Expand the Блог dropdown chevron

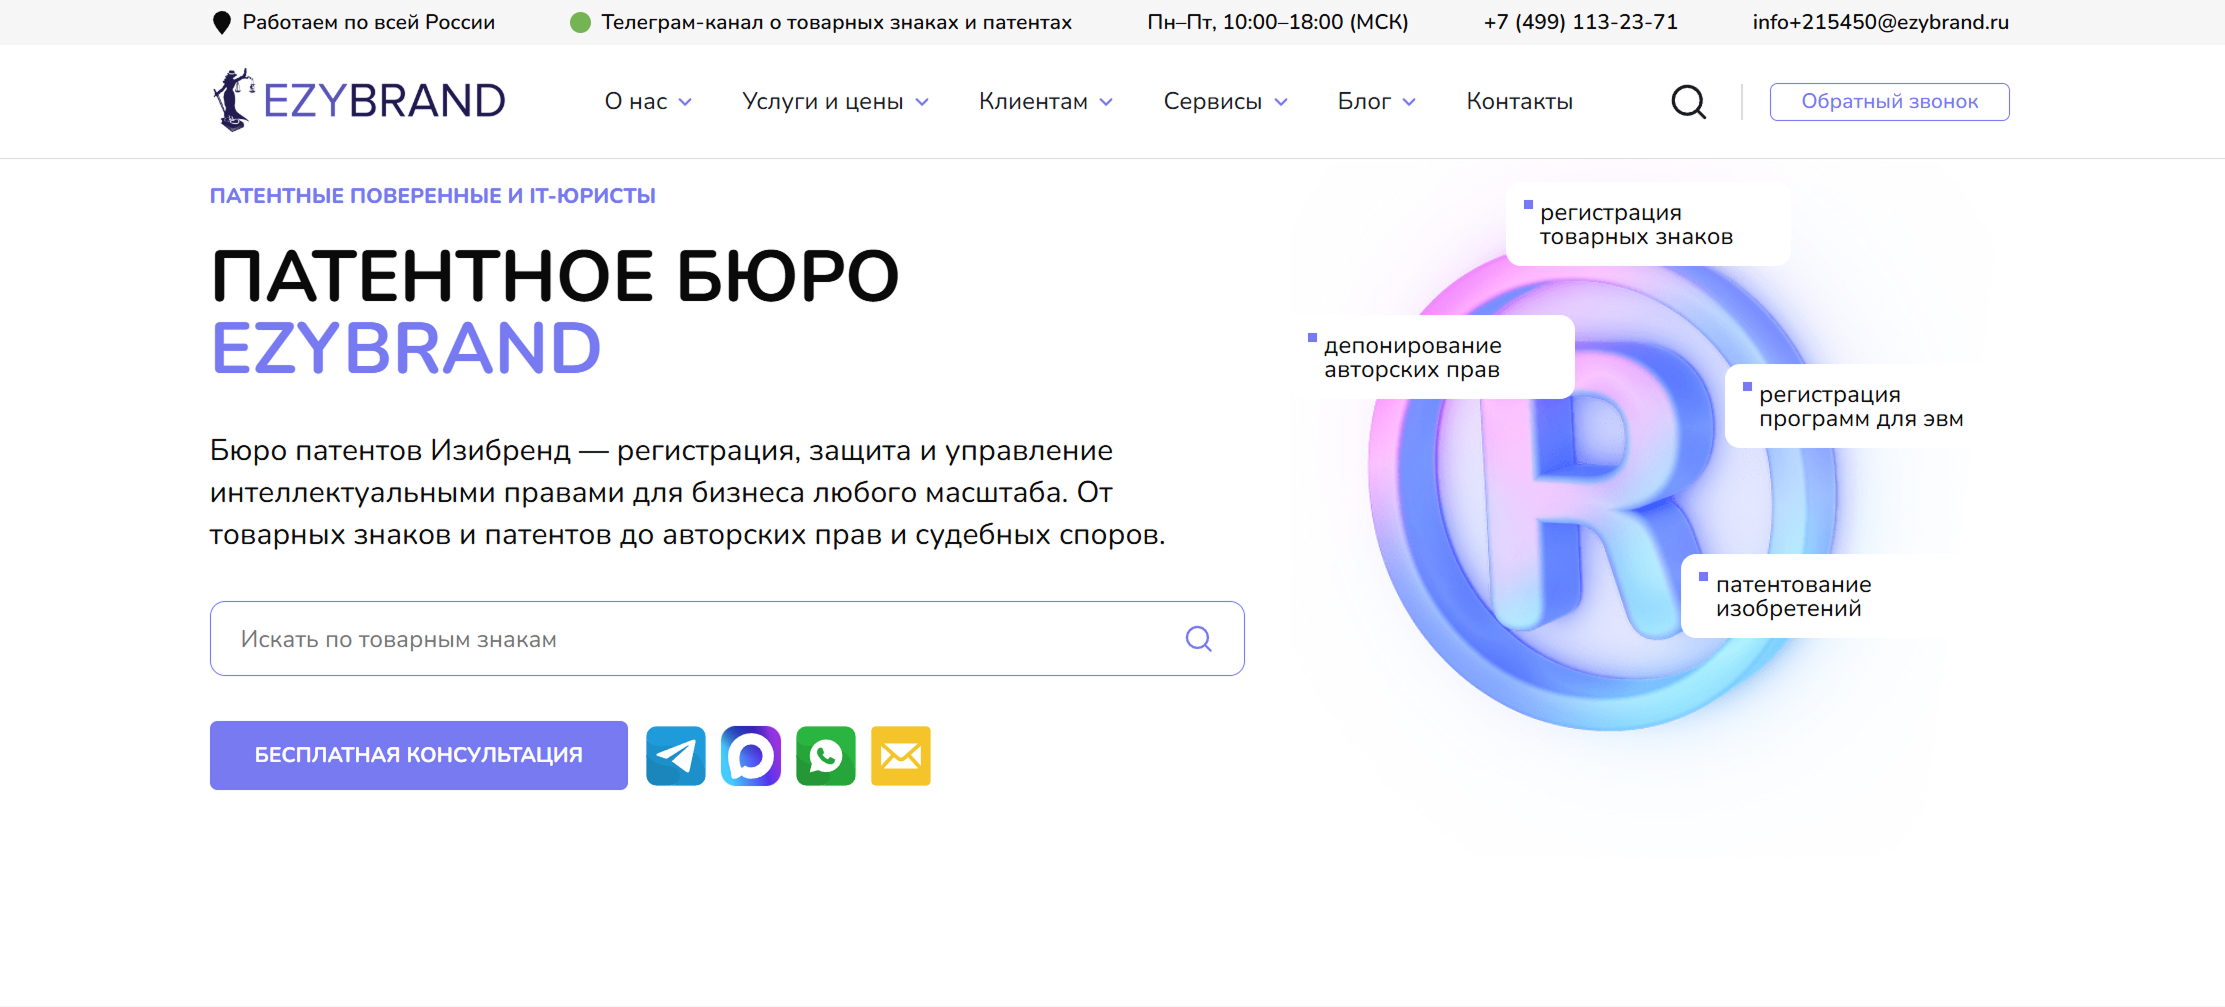pyautogui.click(x=1409, y=102)
